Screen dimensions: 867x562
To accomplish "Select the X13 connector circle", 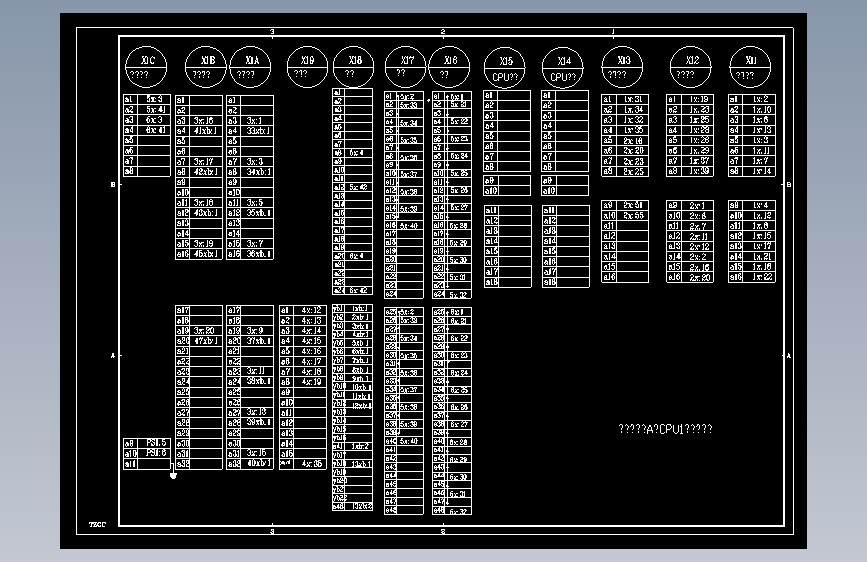I will [623, 67].
